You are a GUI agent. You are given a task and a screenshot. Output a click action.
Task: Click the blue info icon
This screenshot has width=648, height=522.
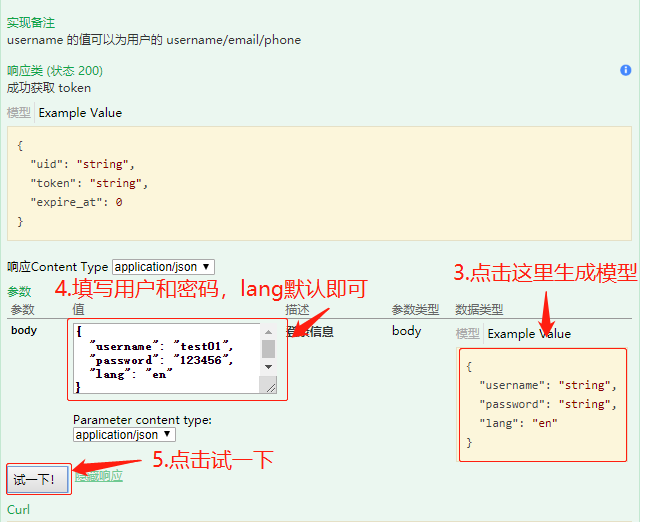(x=626, y=70)
